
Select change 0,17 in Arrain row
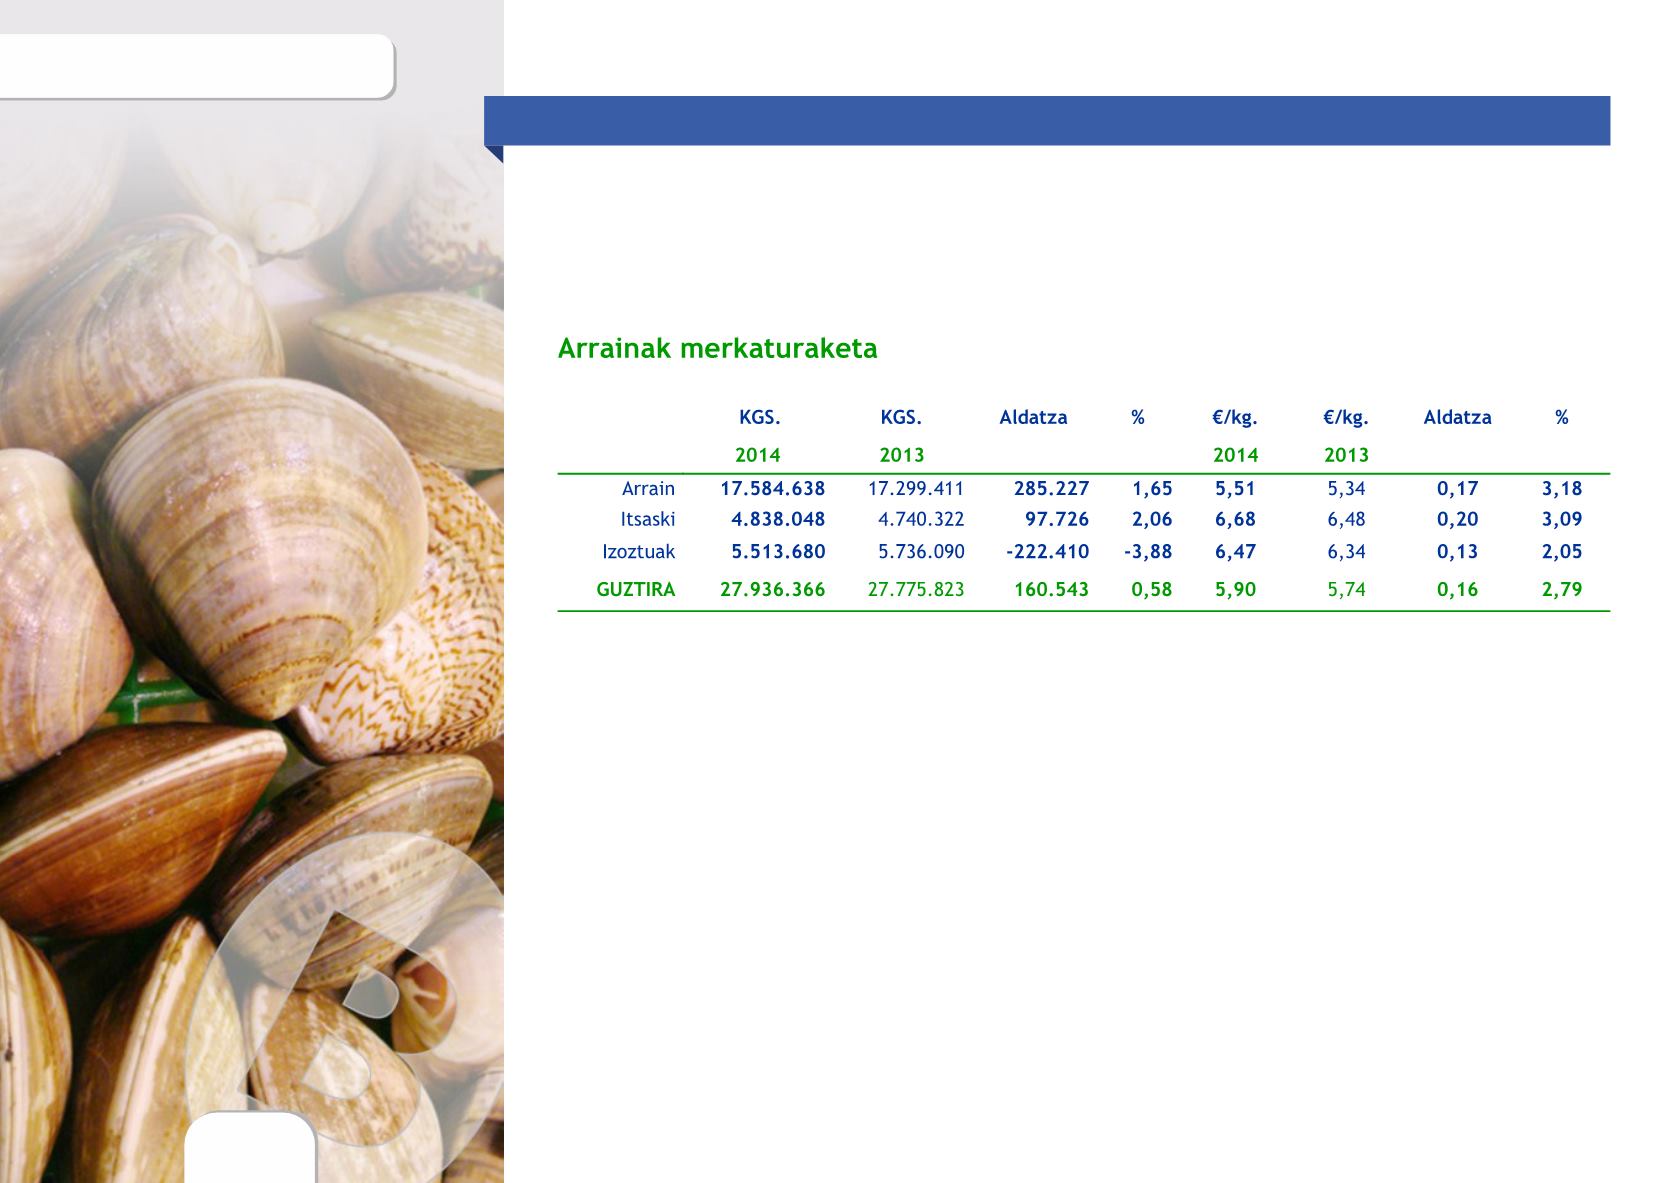pyautogui.click(x=1458, y=489)
